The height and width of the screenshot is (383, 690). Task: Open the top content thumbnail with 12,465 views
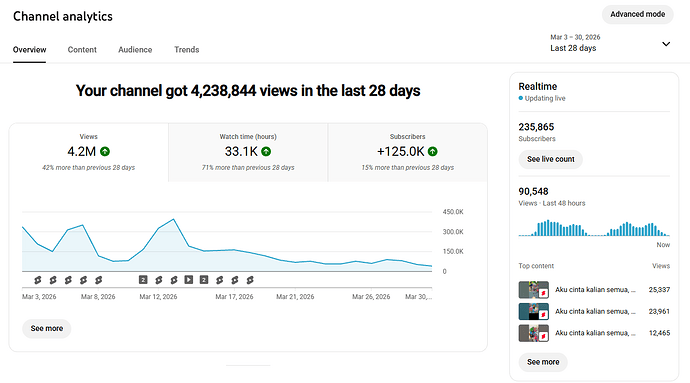point(534,333)
